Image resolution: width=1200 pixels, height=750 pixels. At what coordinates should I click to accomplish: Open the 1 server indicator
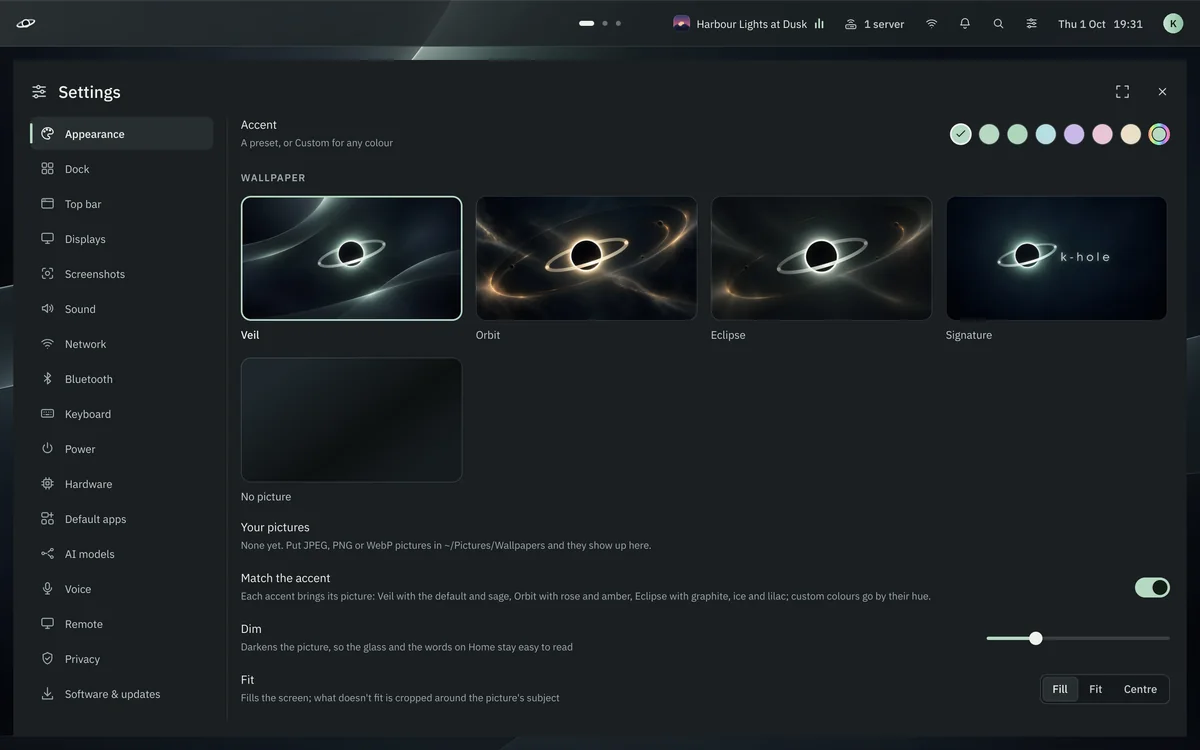[874, 24]
